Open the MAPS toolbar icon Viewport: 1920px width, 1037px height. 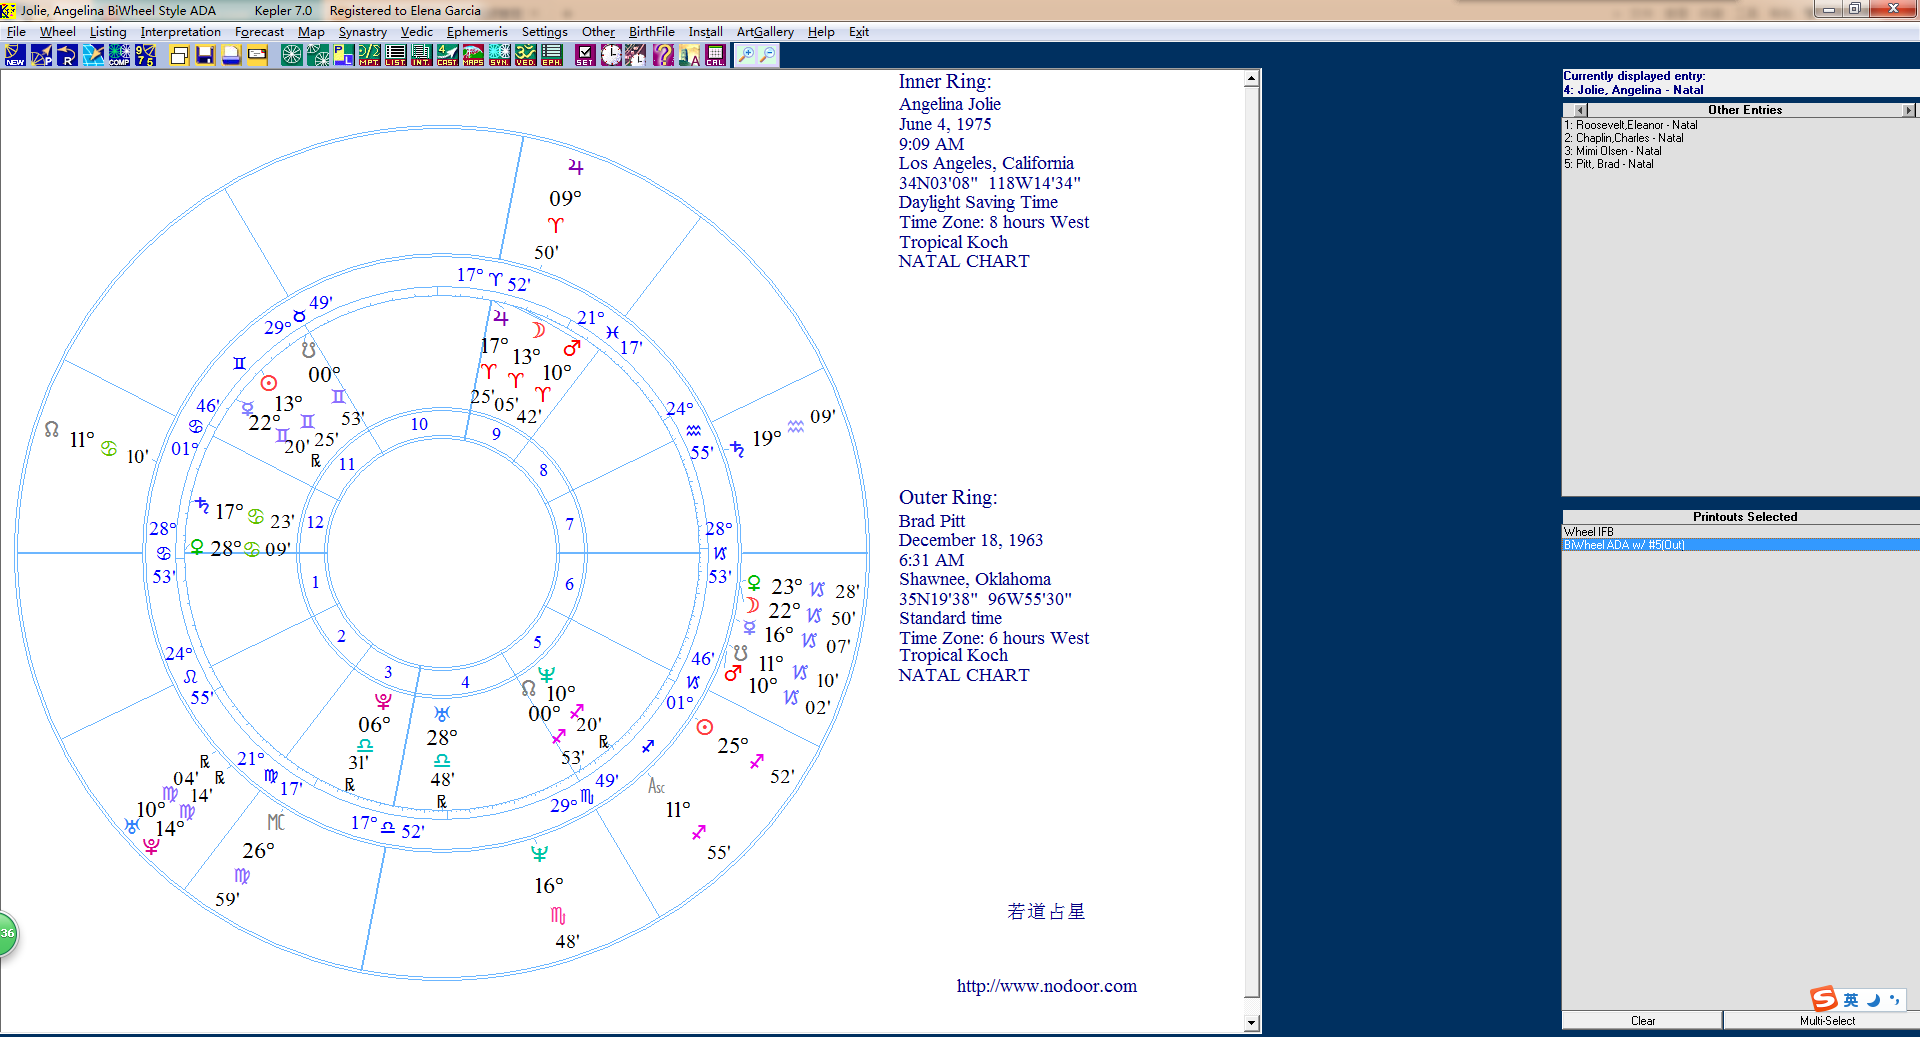coord(473,55)
